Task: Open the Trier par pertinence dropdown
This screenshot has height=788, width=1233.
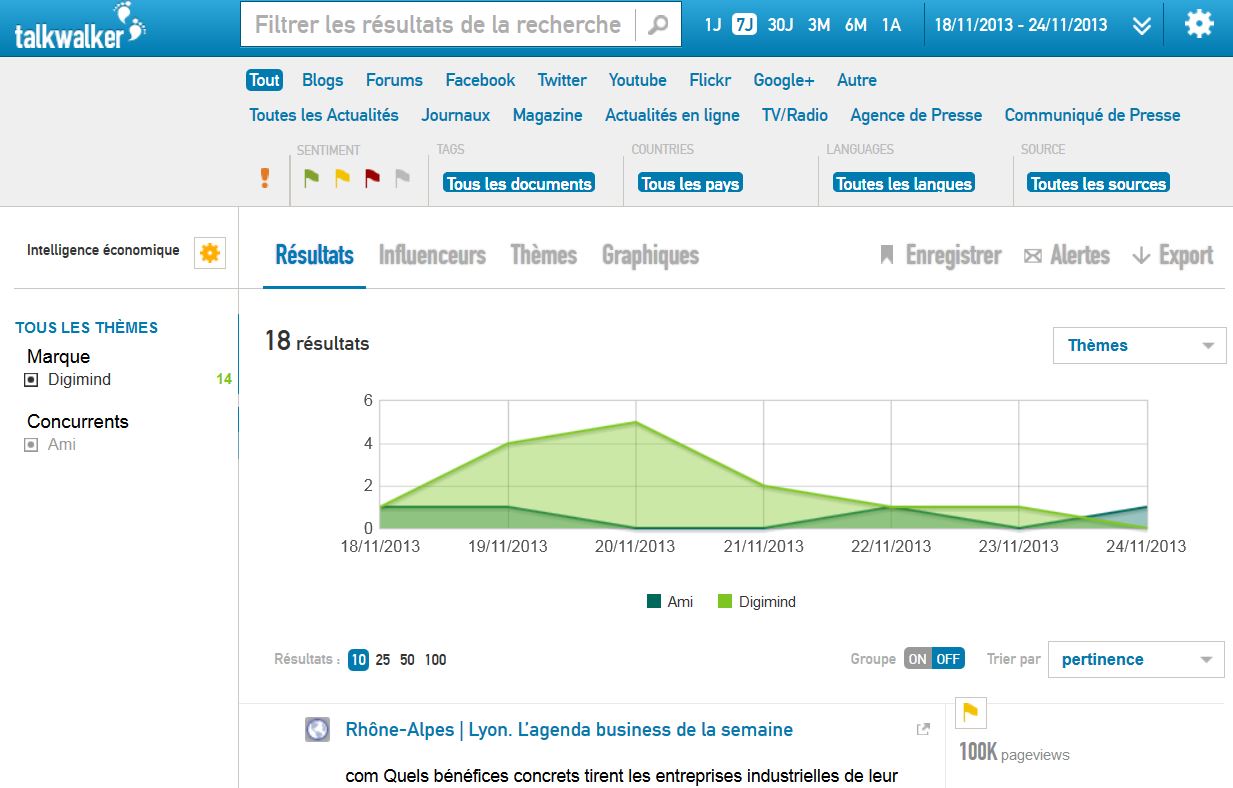Action: coord(1136,660)
